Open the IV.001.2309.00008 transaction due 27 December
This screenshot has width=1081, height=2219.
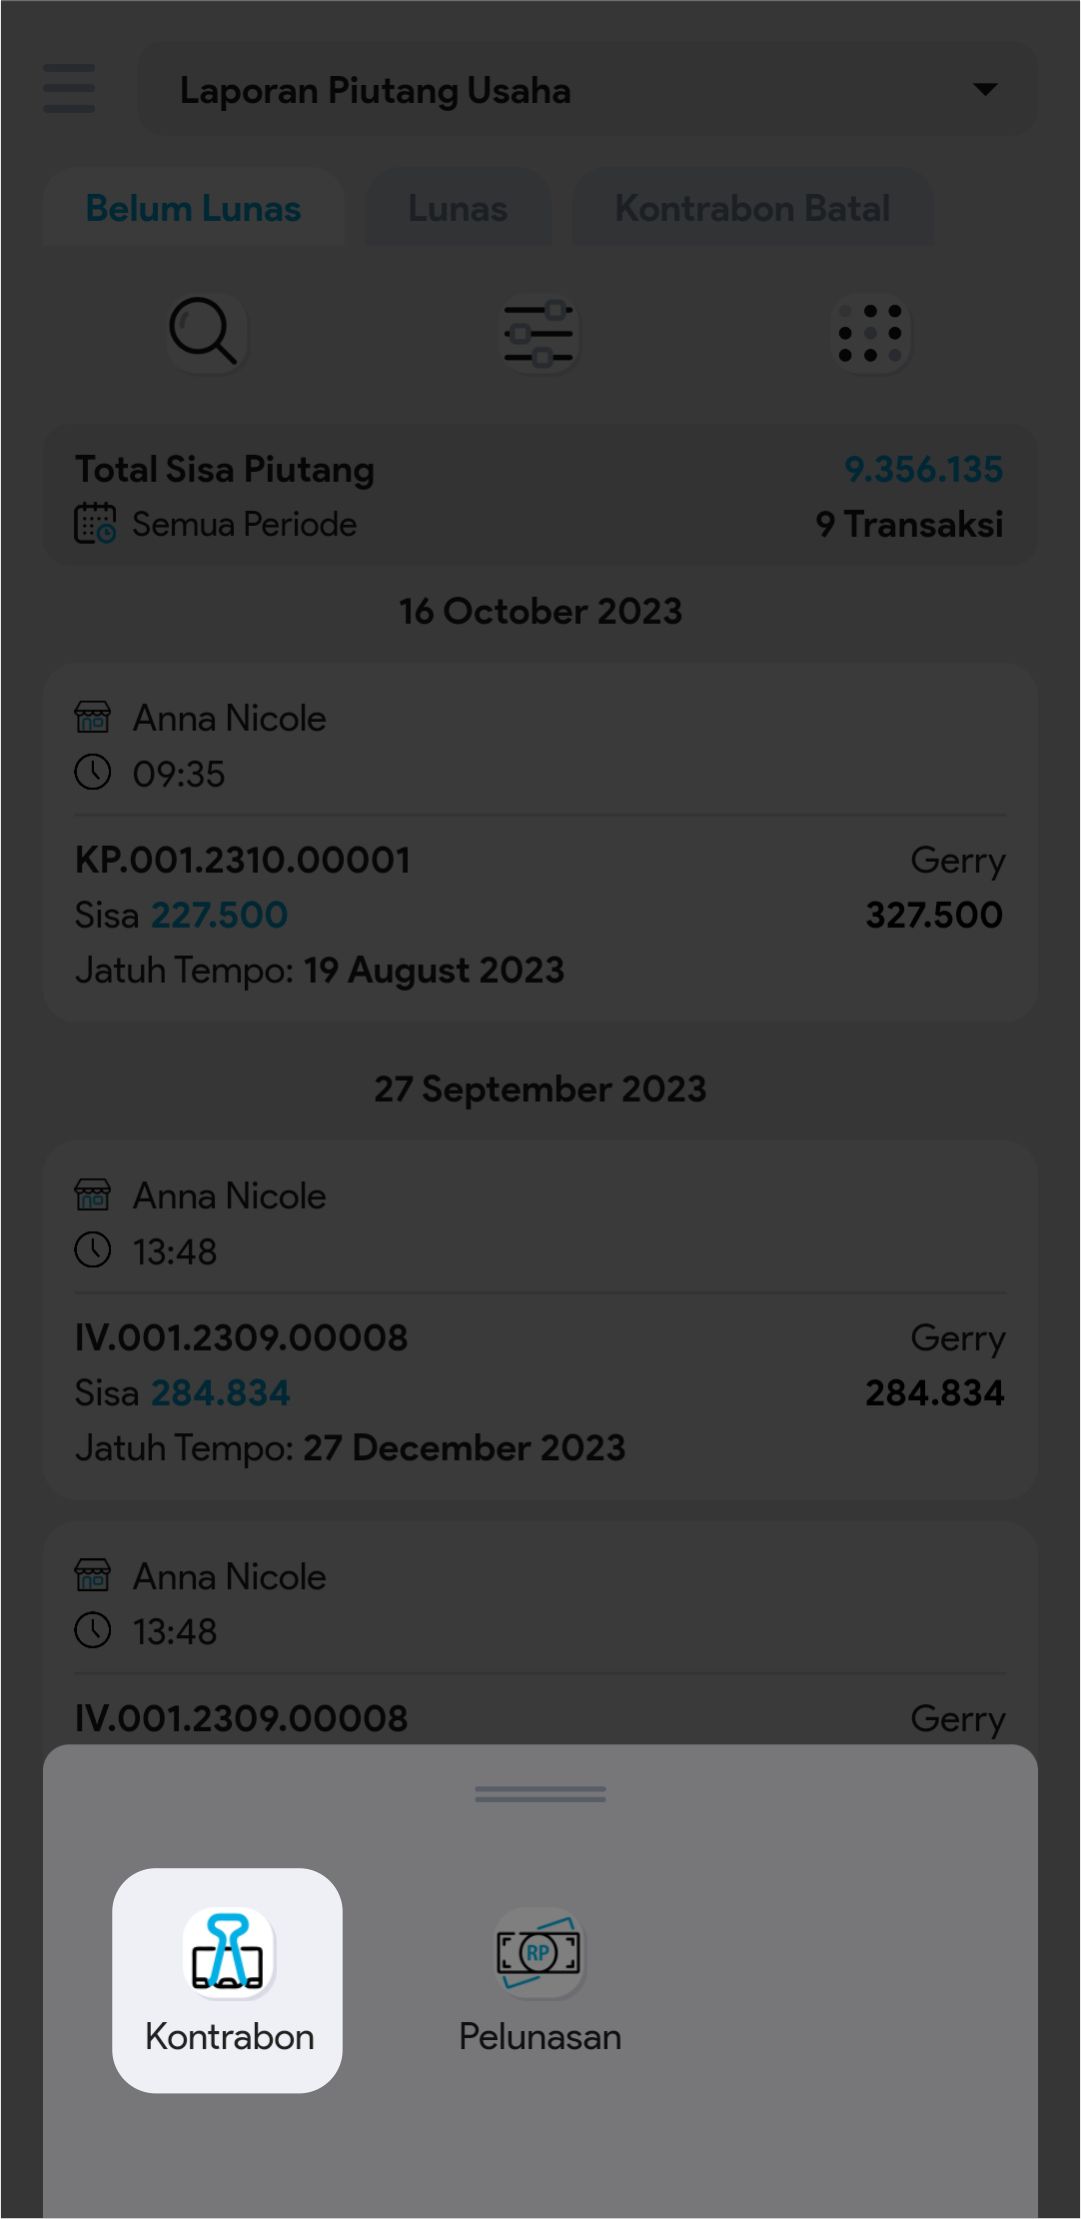[241, 1338]
